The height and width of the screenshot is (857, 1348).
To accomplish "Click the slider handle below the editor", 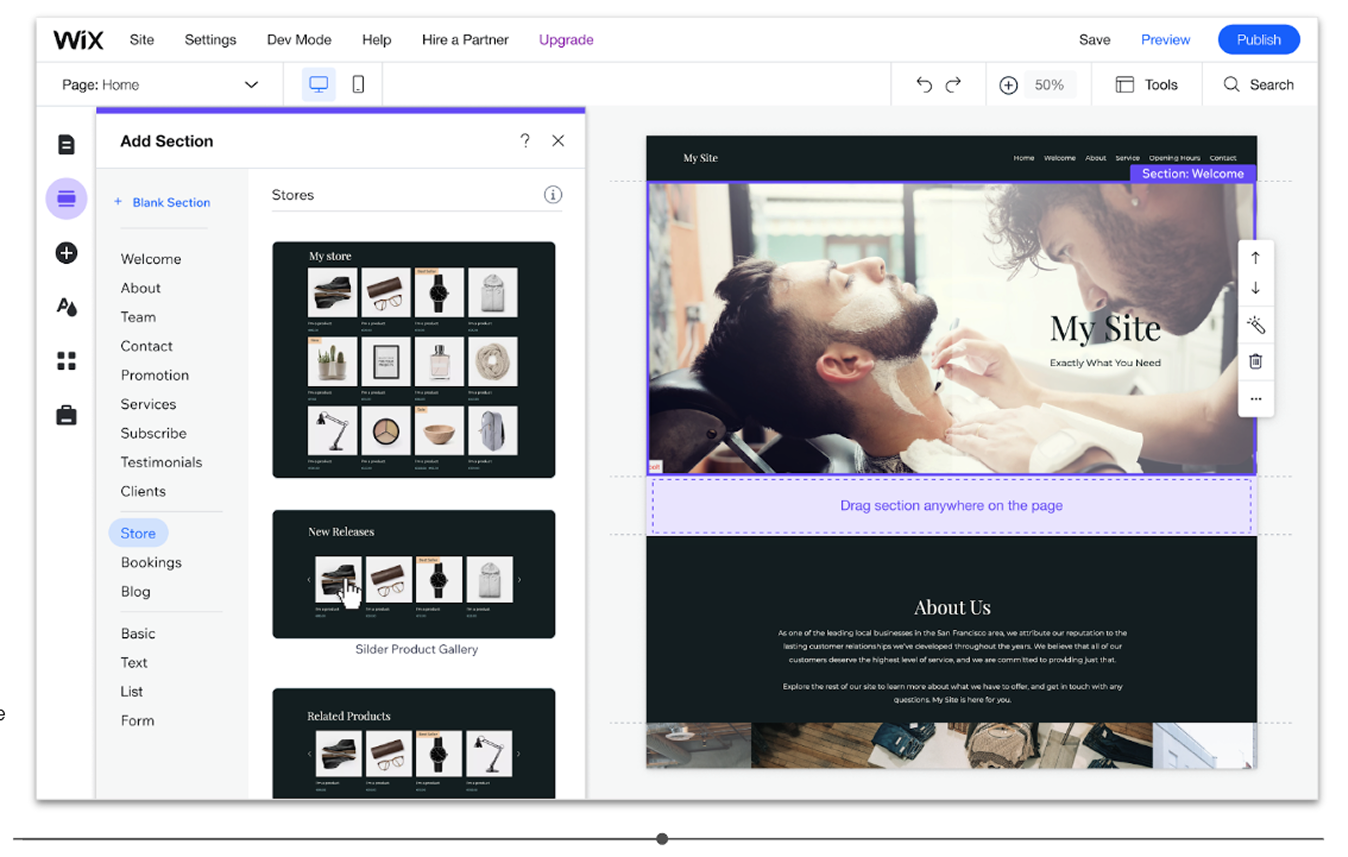I will coord(662,839).
